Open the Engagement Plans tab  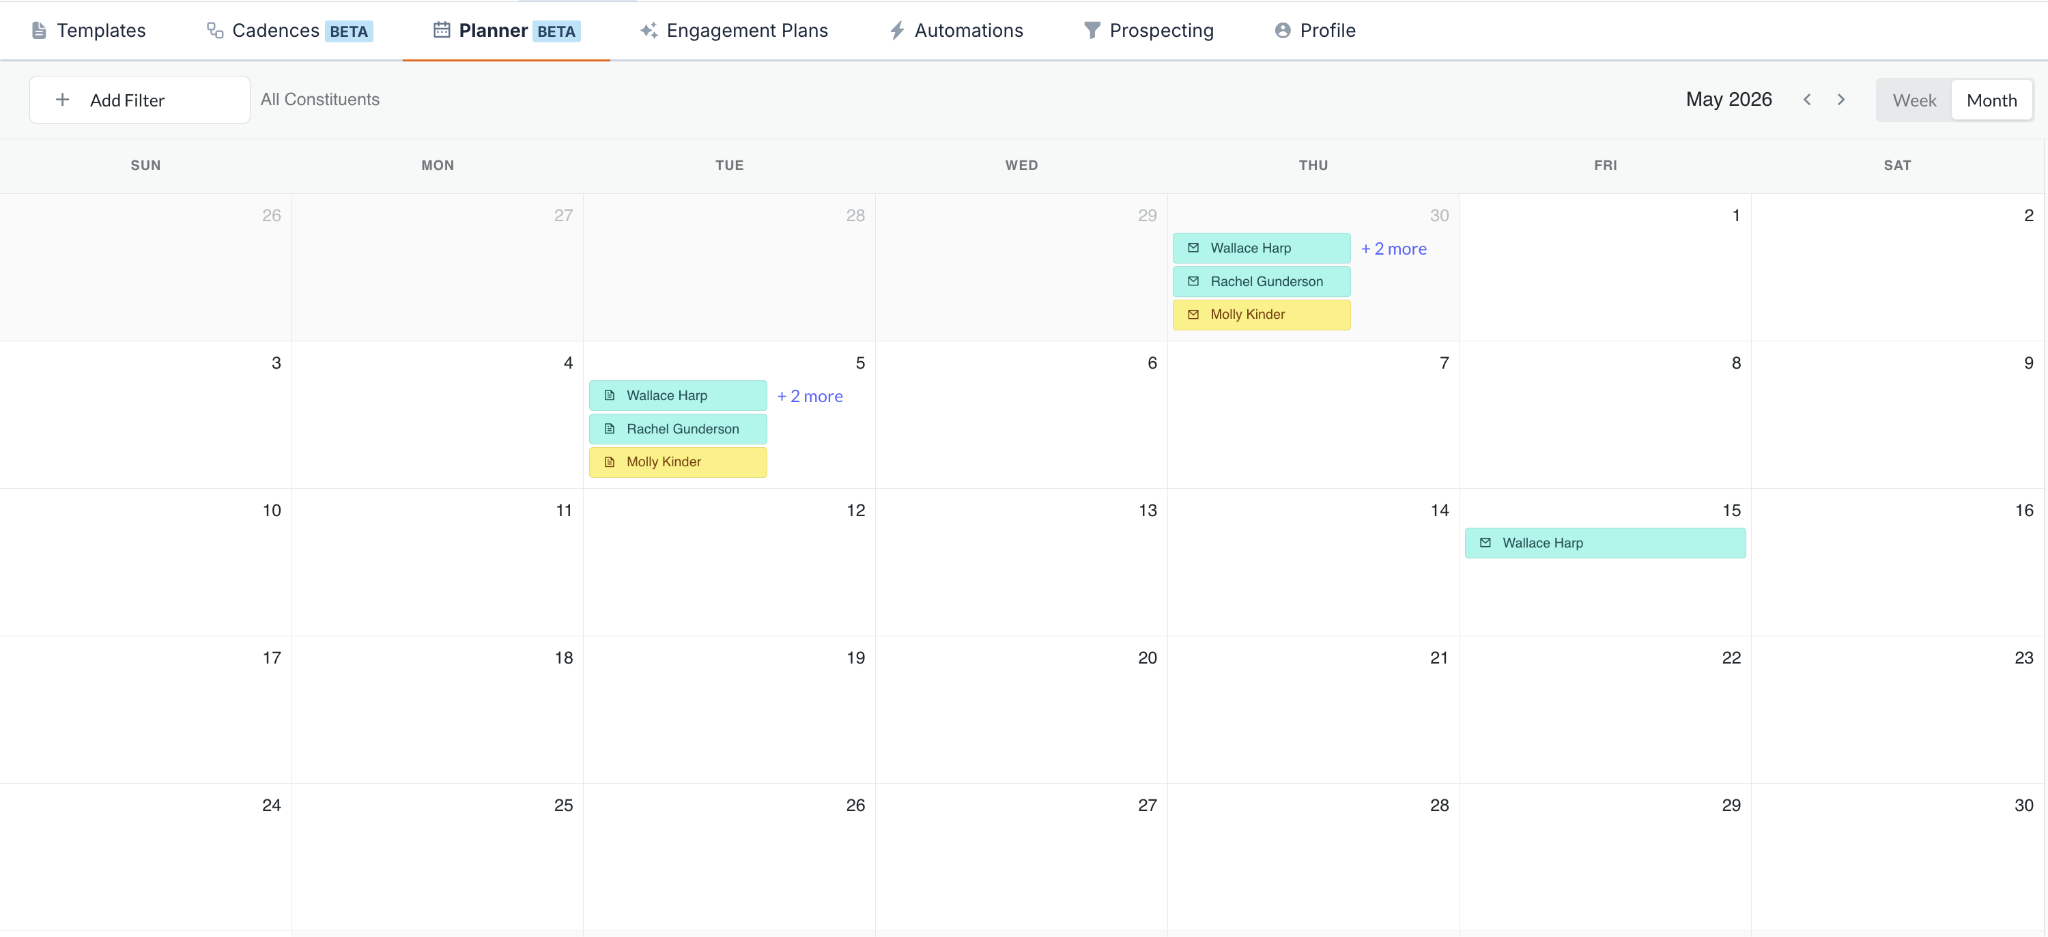[x=734, y=31]
